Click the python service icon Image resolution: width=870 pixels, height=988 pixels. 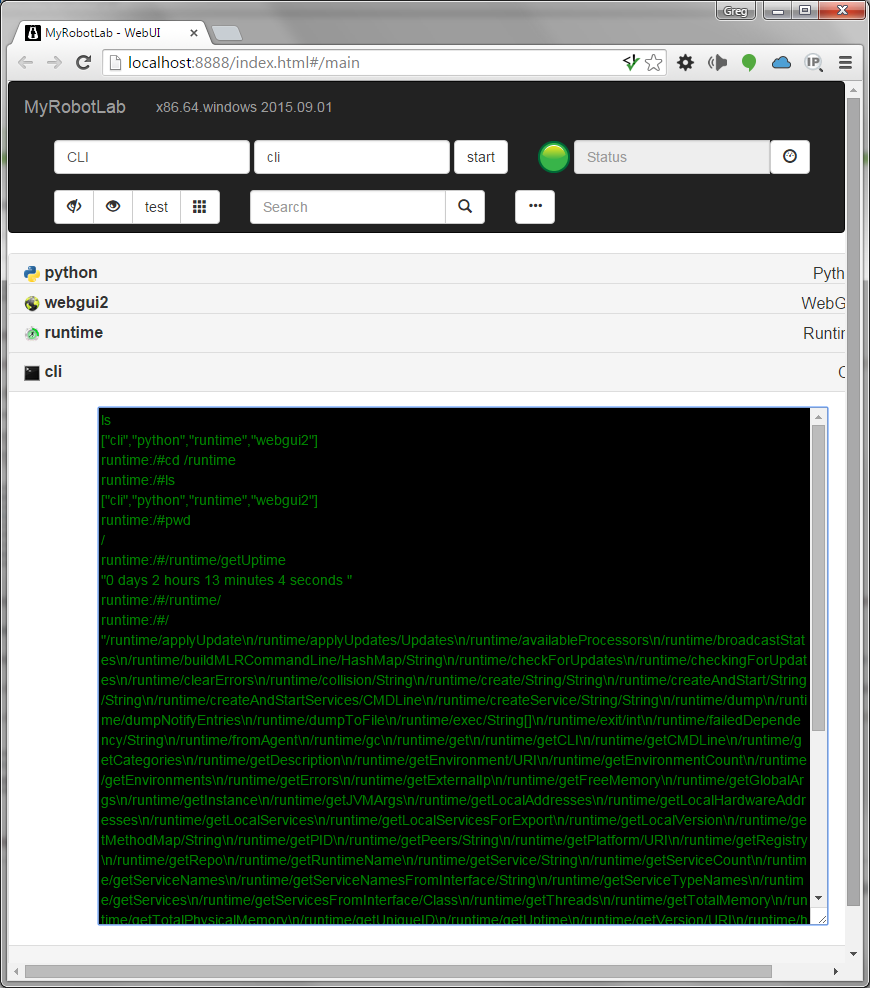point(31,273)
